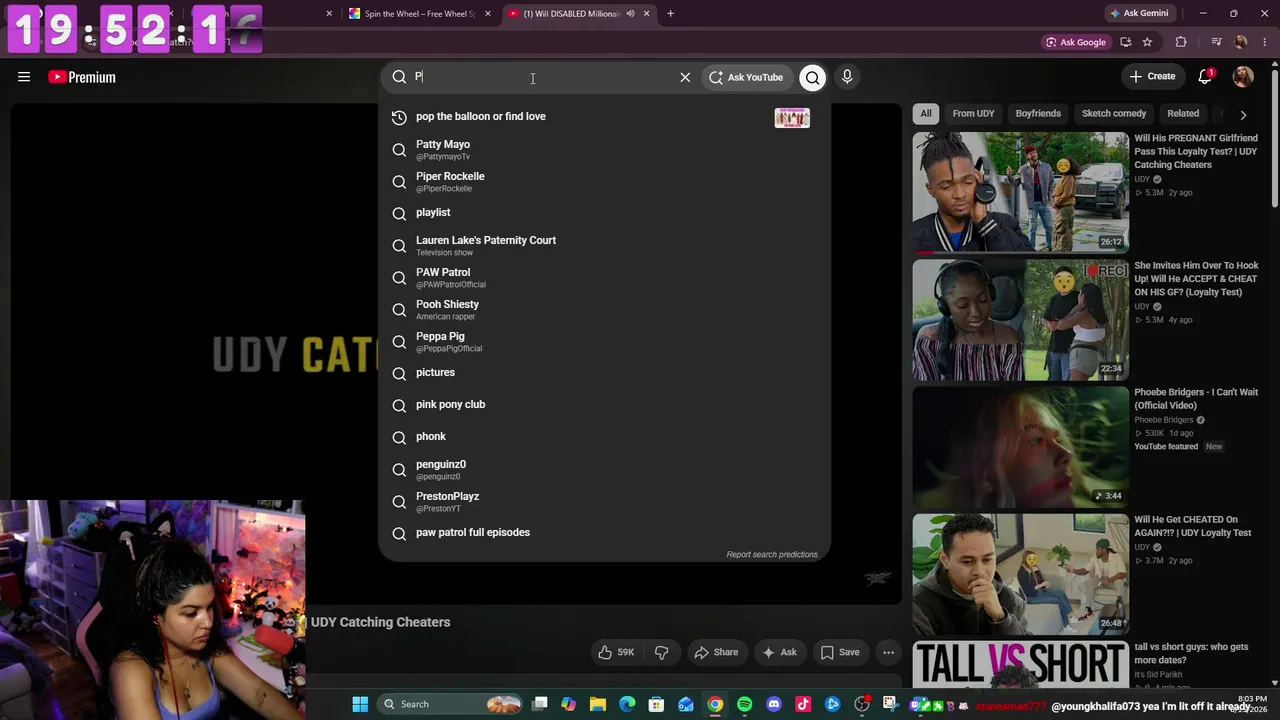Open the Create menu
The width and height of the screenshot is (1280, 720).
pos(1152,76)
